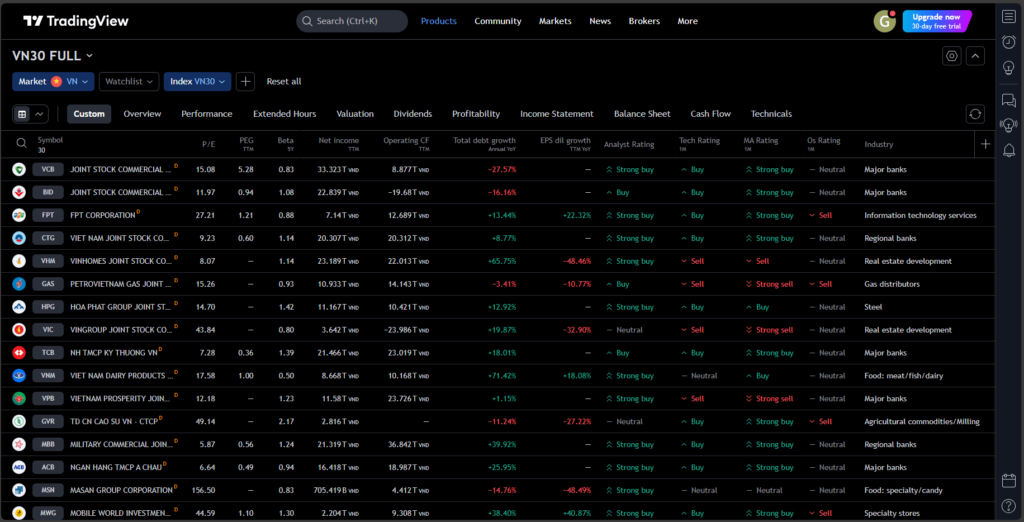
Task: Switch to the Performance tab
Action: (206, 114)
